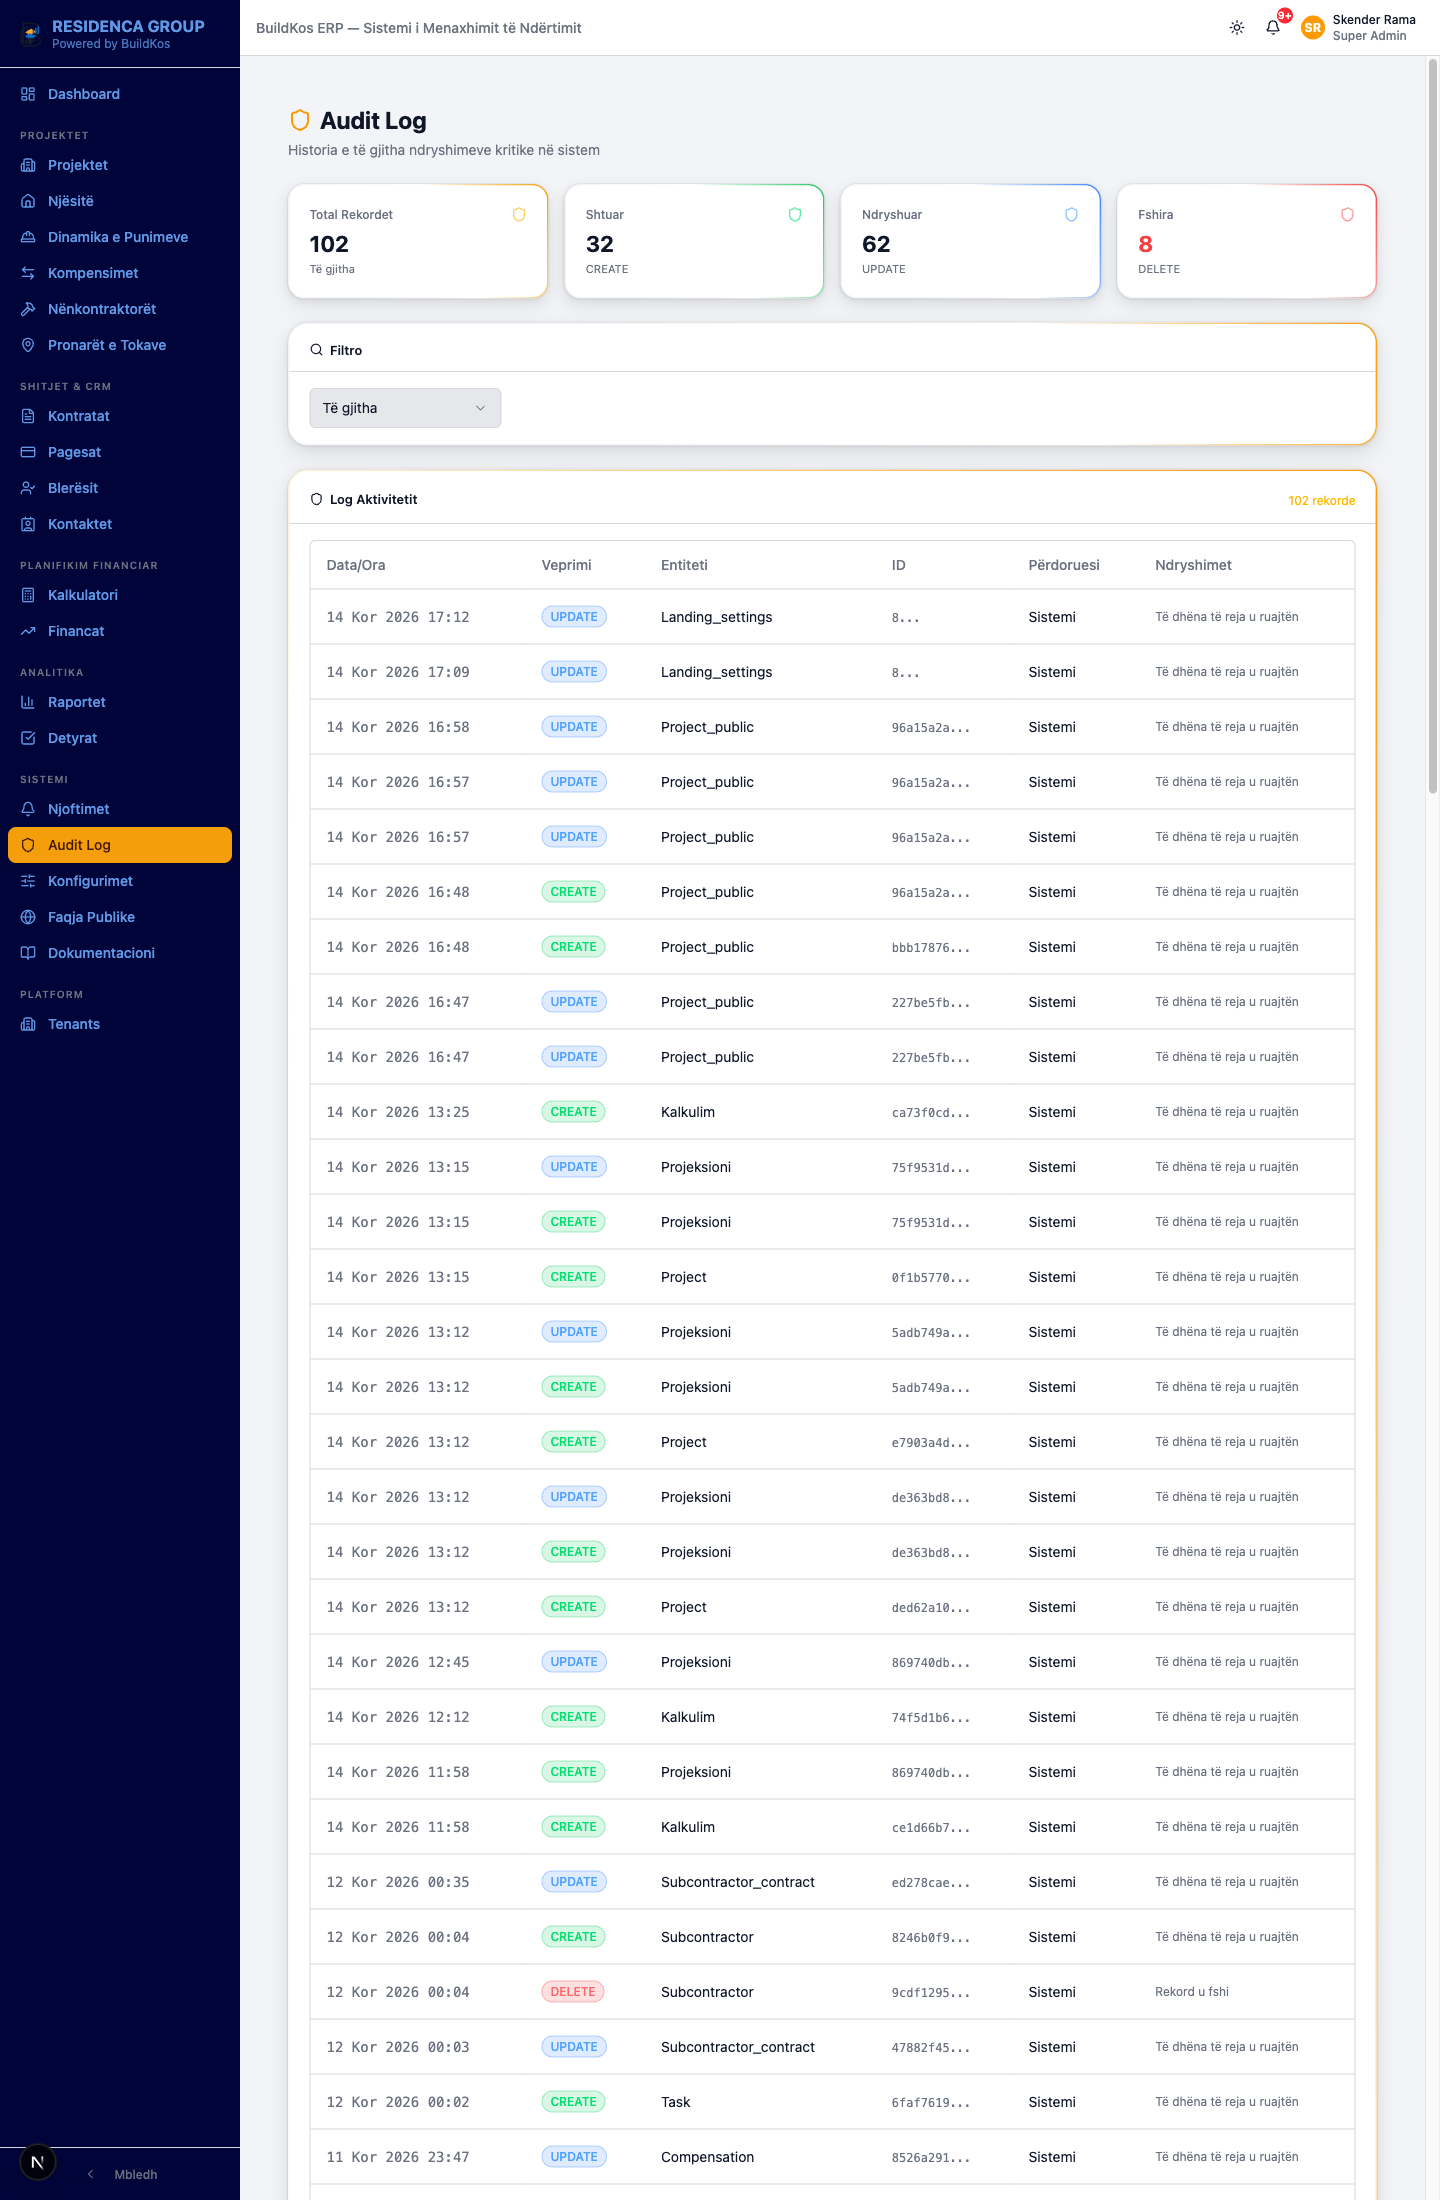Screen dimensions: 1440x2200
Task: Click the Pronarët e Tokave pin icon
Action: tap(28, 345)
